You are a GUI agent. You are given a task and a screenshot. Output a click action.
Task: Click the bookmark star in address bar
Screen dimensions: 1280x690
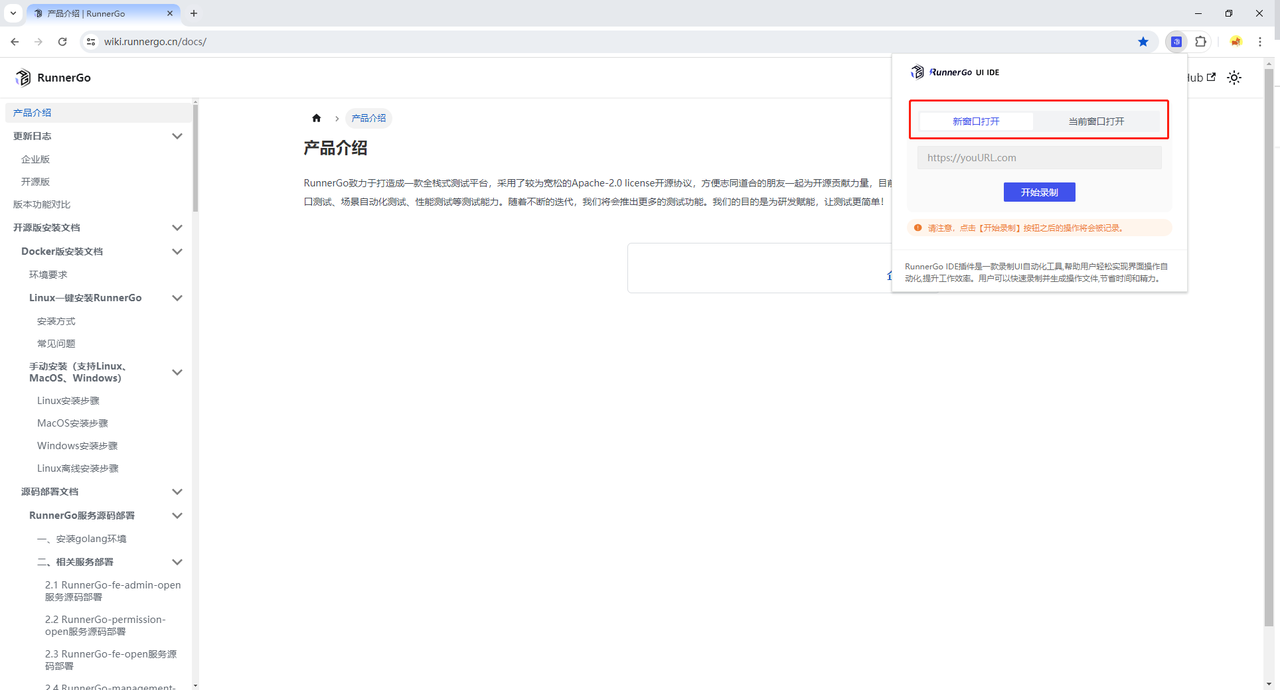pyautogui.click(x=1143, y=42)
